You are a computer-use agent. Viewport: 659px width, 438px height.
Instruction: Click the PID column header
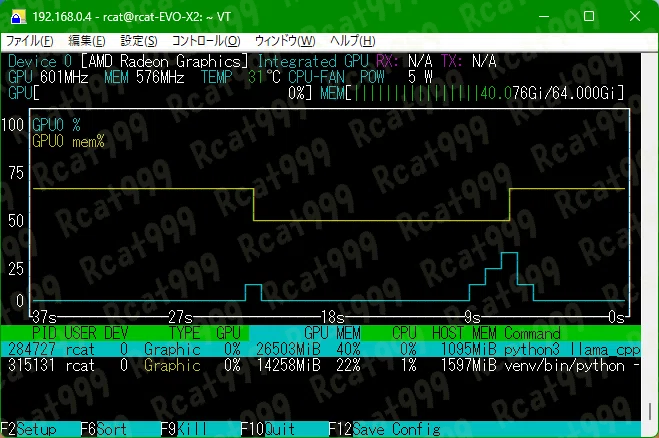[44, 333]
